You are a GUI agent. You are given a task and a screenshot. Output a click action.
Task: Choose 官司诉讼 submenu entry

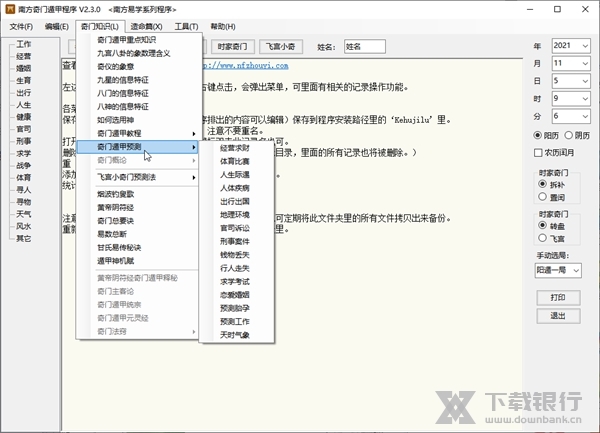click(x=237, y=228)
